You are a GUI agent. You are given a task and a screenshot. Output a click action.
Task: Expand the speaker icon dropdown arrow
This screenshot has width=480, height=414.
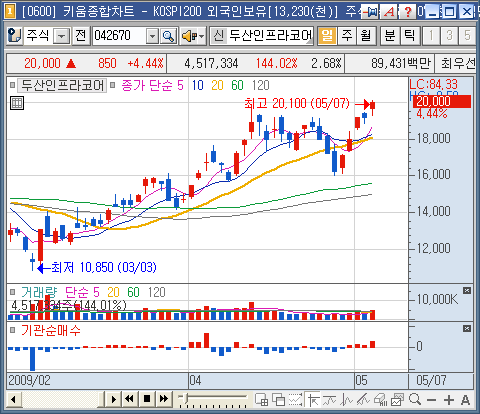pos(201,36)
